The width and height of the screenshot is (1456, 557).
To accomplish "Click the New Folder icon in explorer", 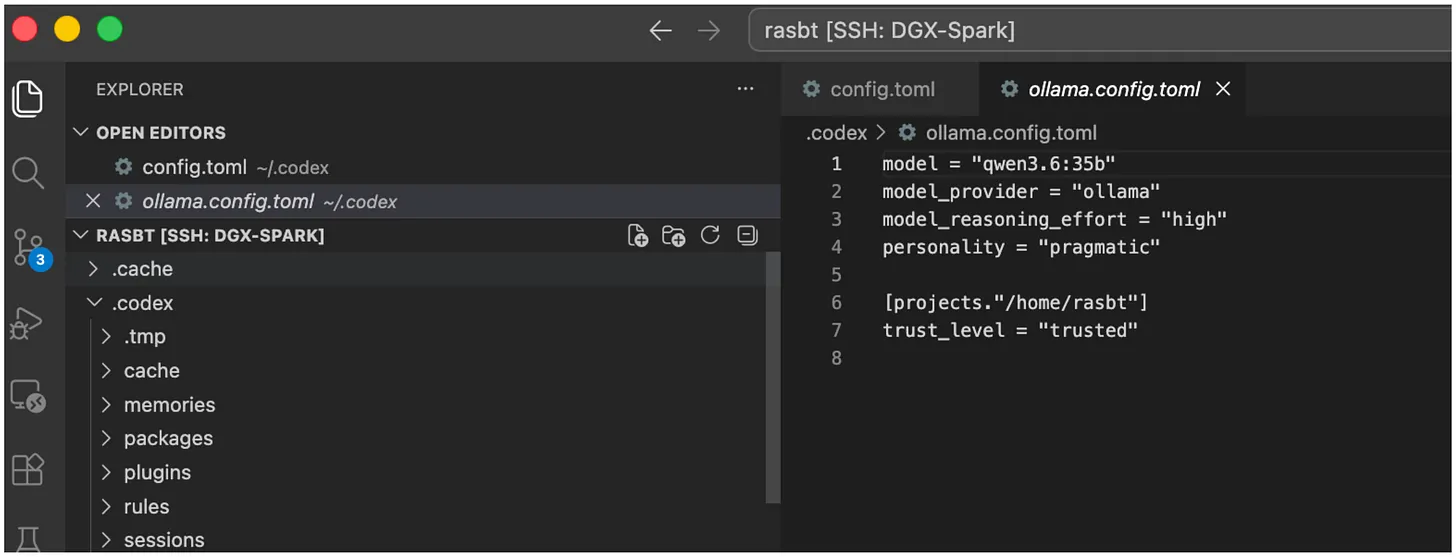I will [x=673, y=236].
